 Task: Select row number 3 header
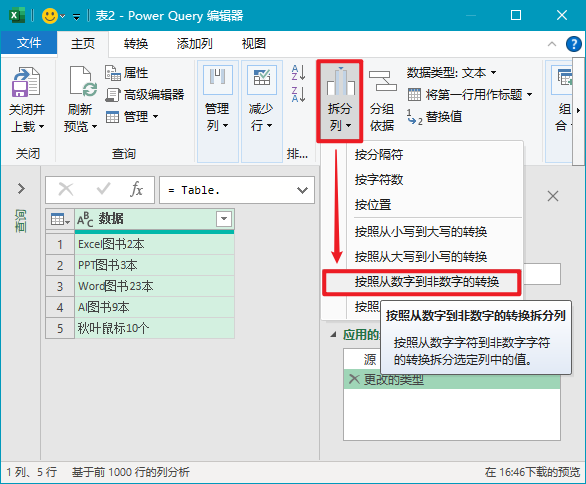(60, 286)
